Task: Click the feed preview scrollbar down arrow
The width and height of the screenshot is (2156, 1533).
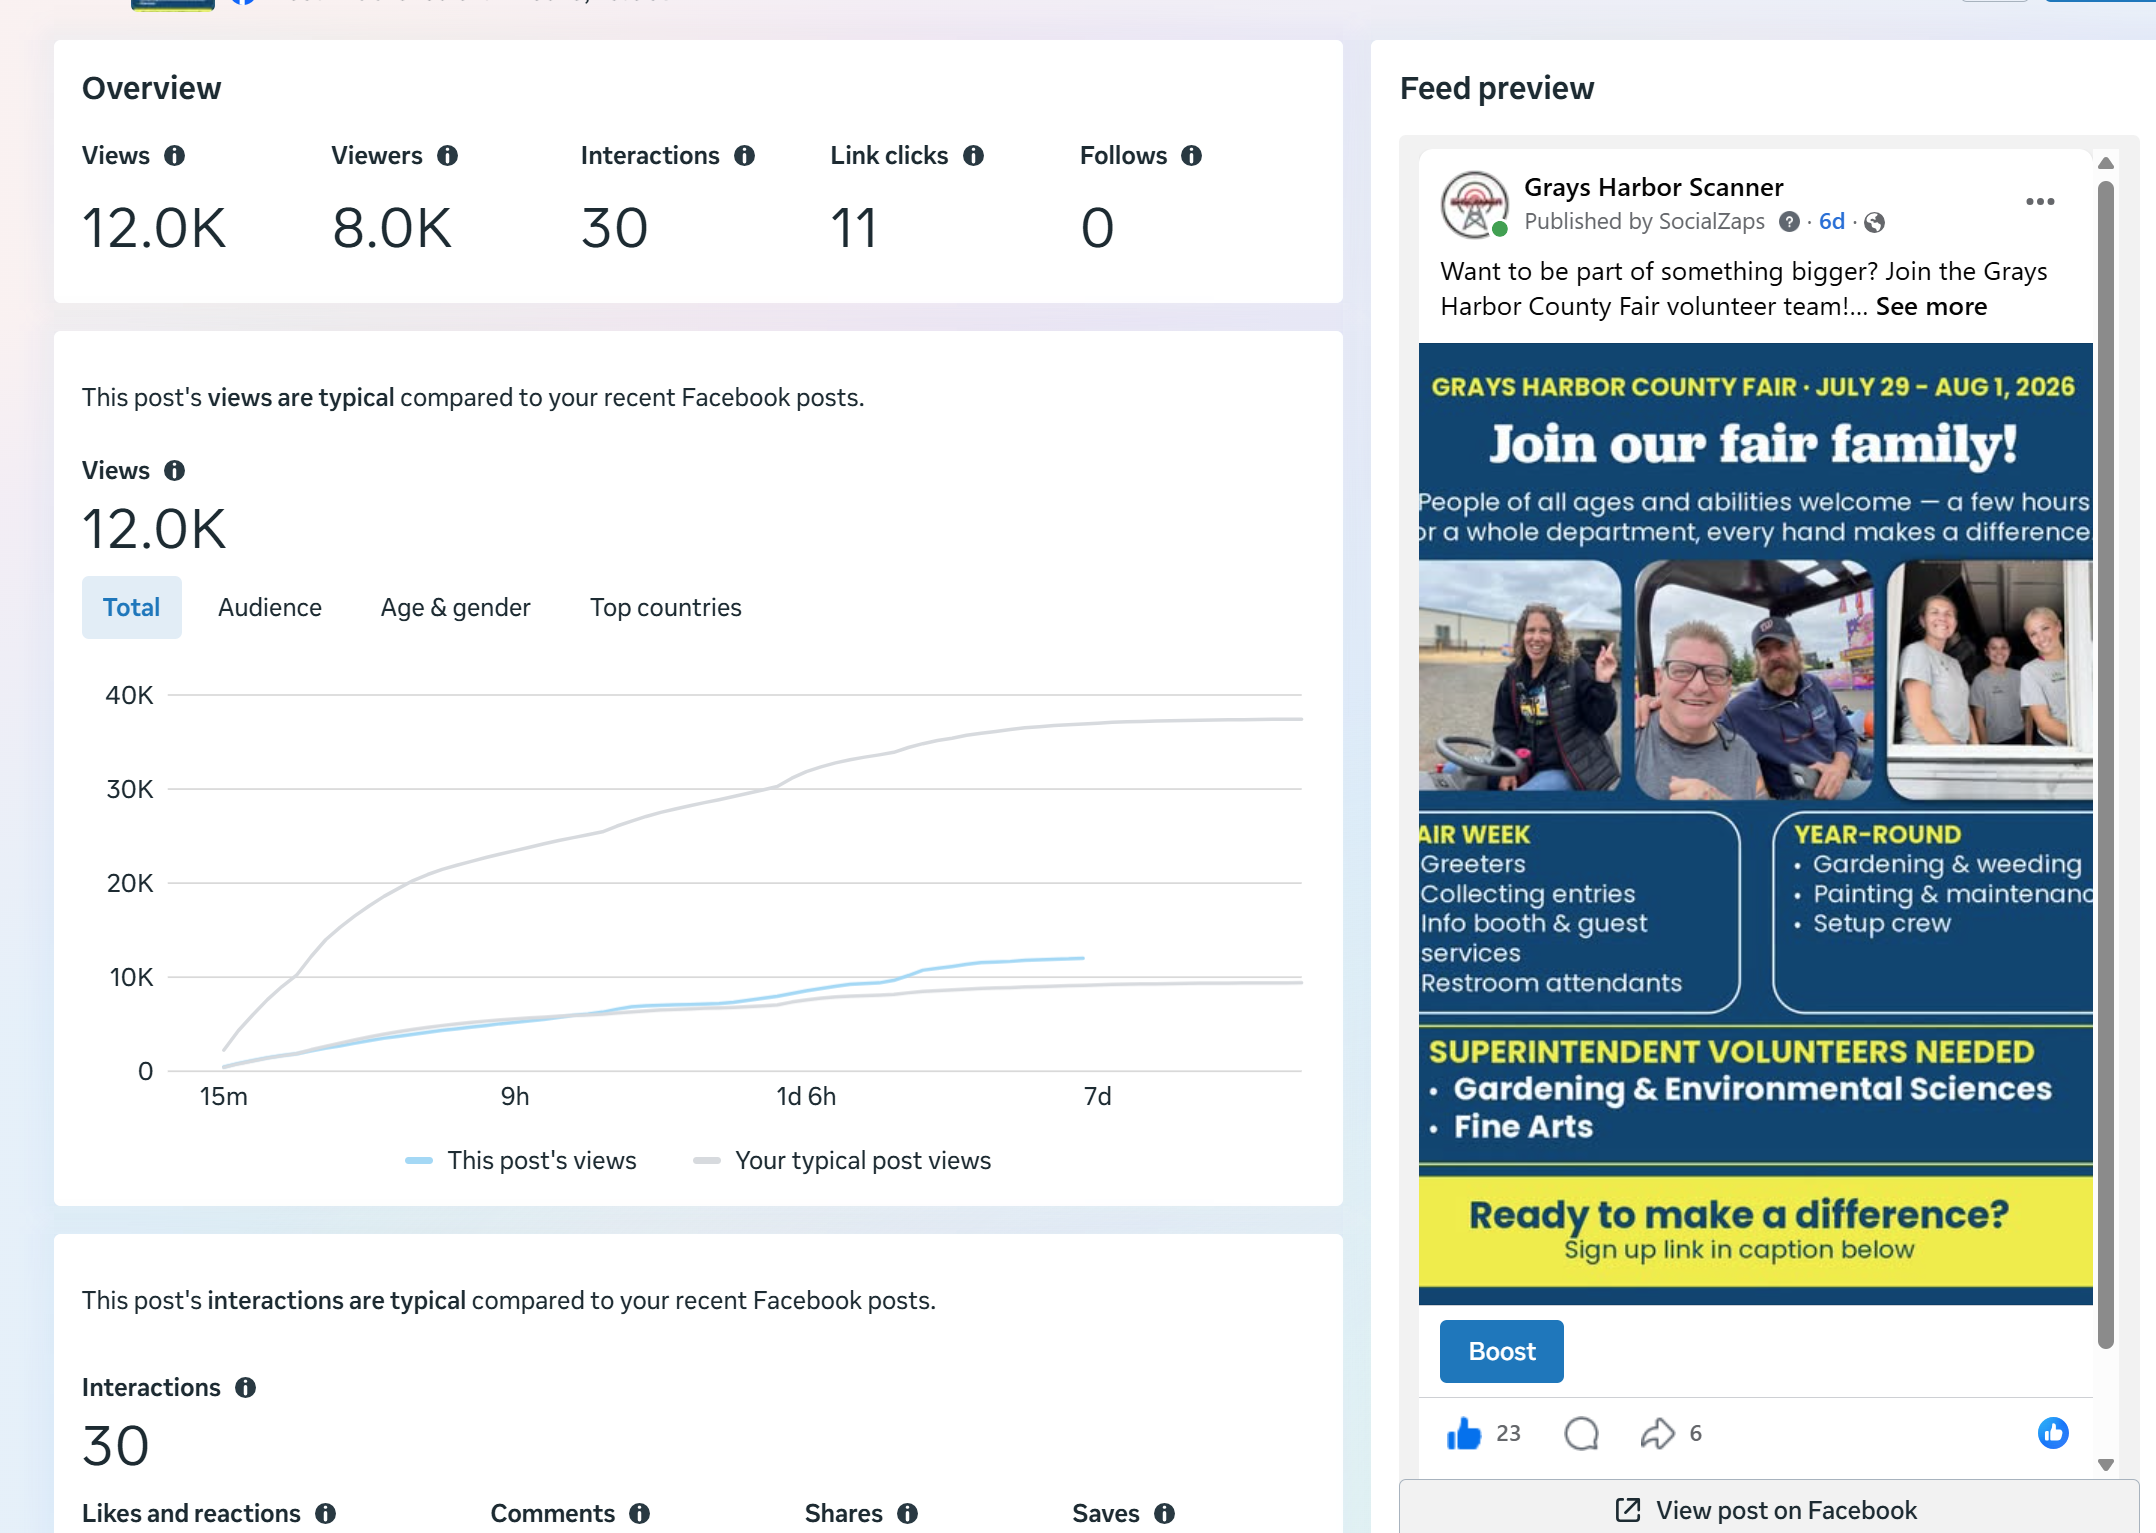Action: (2106, 1466)
